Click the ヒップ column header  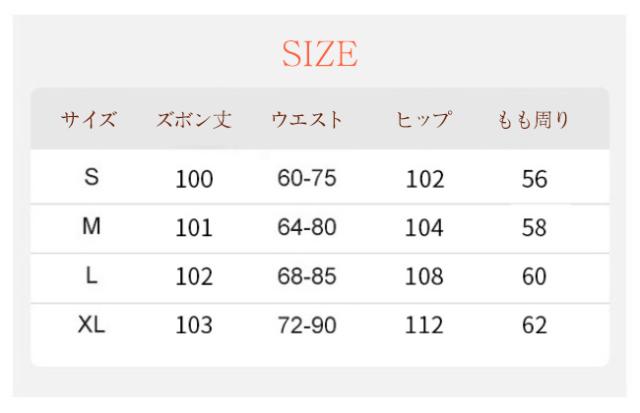coord(425,121)
